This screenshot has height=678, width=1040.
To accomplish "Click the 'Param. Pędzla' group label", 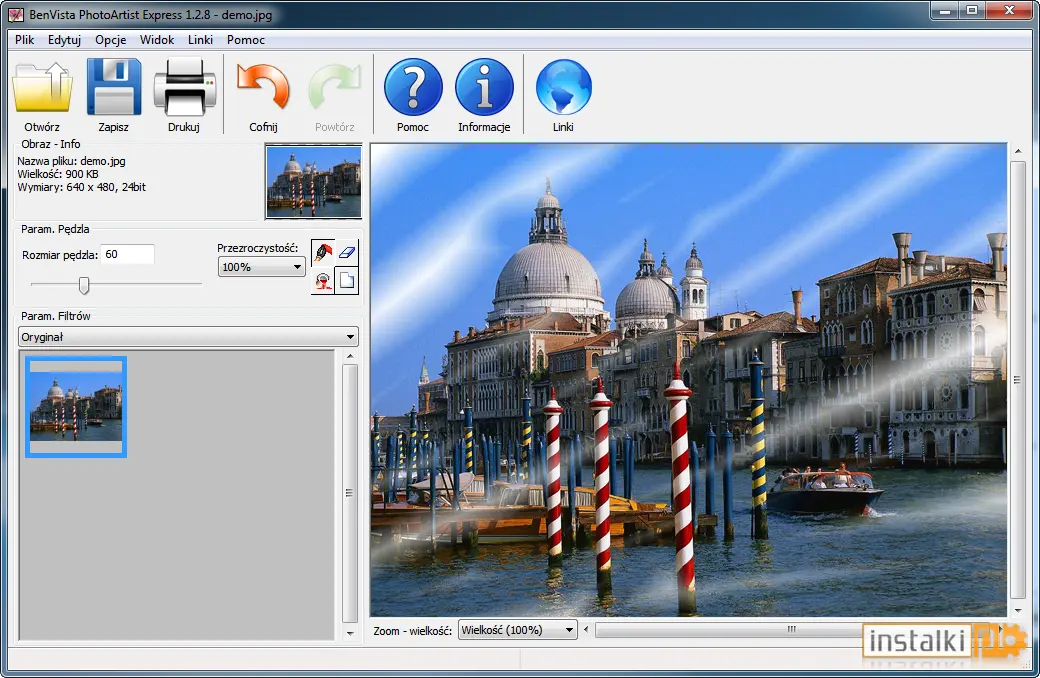I will 55,229.
